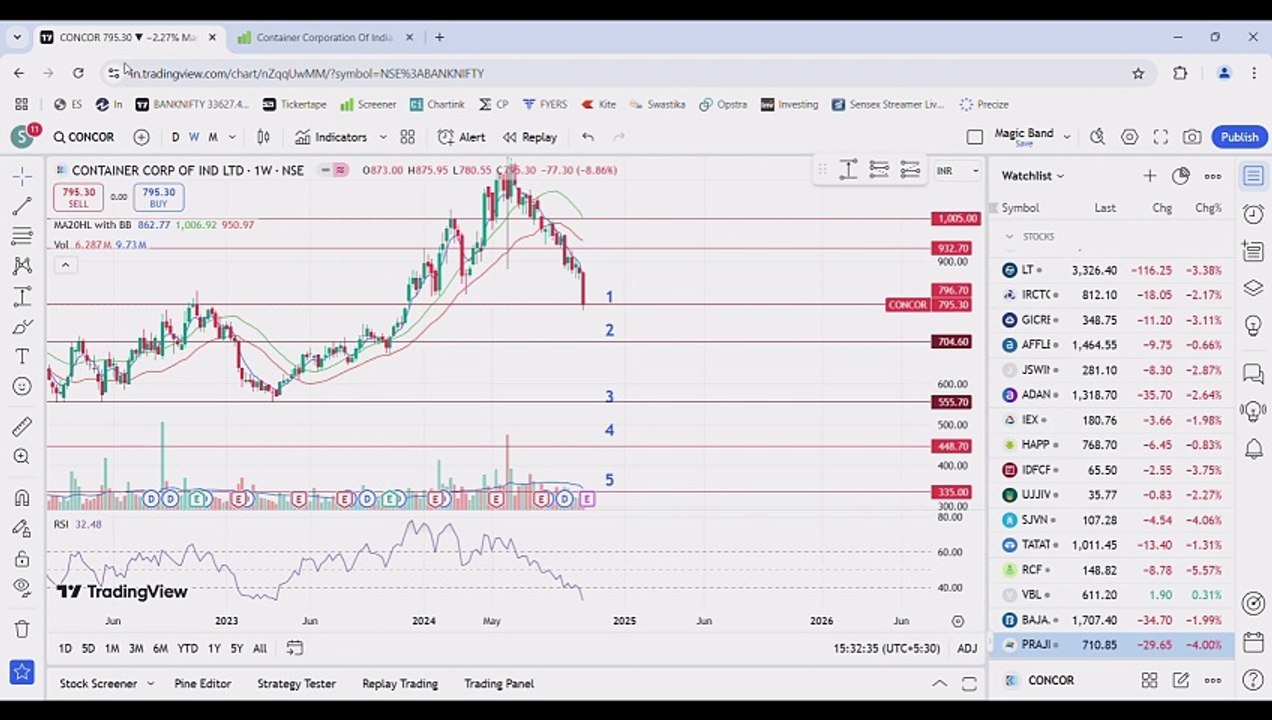
Task: Open timeframe interval dropdown arrow
Action: [x=232, y=137]
